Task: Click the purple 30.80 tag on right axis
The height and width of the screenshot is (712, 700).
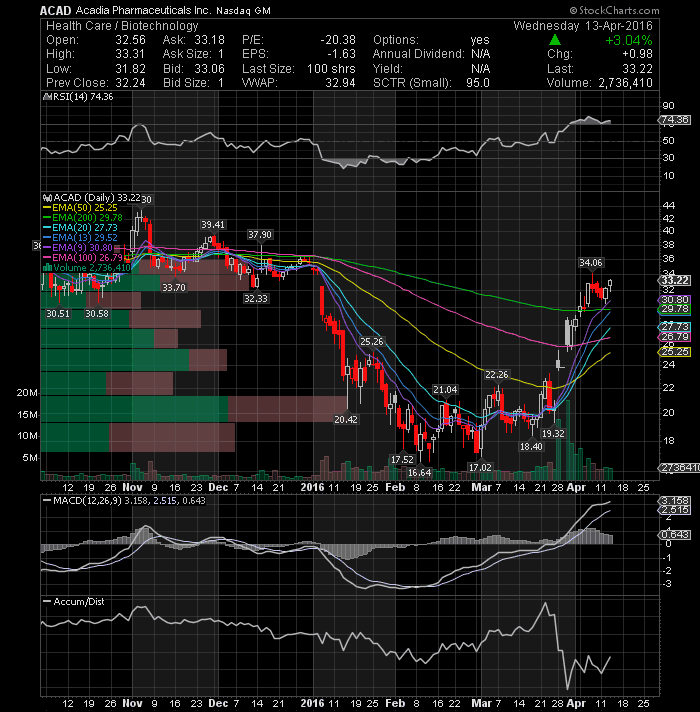Action: coord(675,300)
